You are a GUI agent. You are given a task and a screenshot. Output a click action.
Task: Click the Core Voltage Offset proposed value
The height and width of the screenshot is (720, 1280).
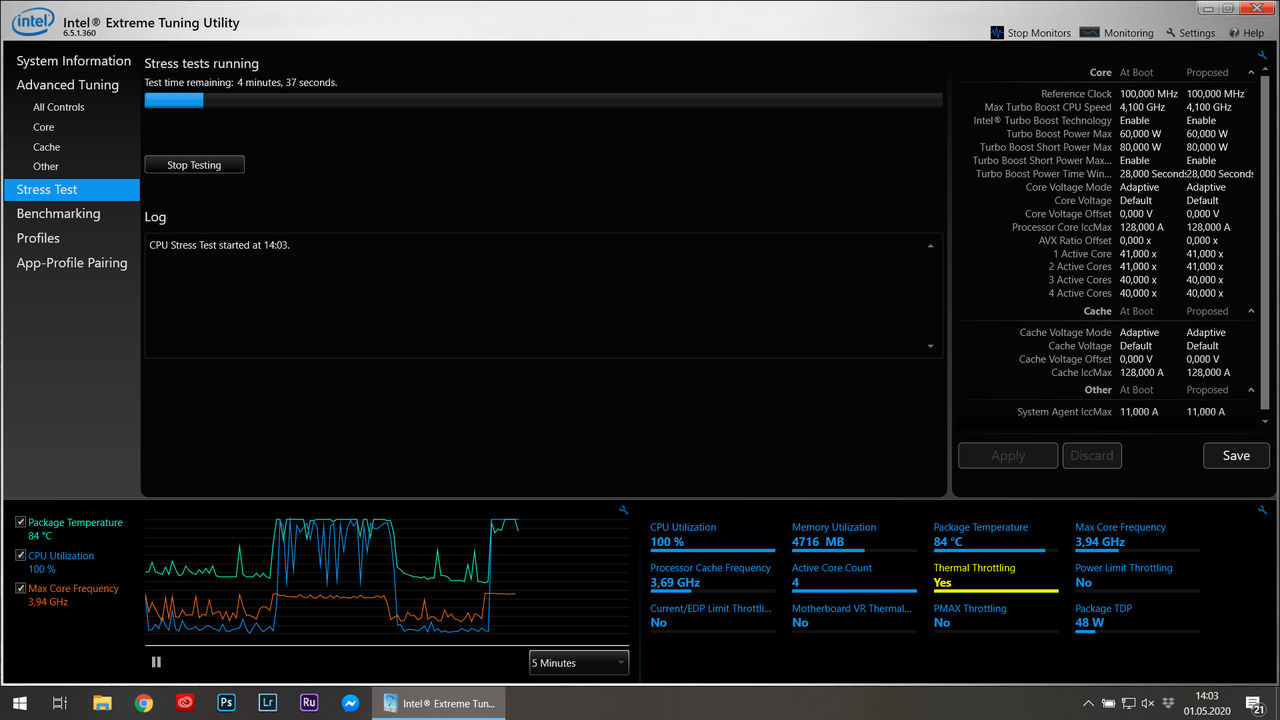click(1203, 214)
